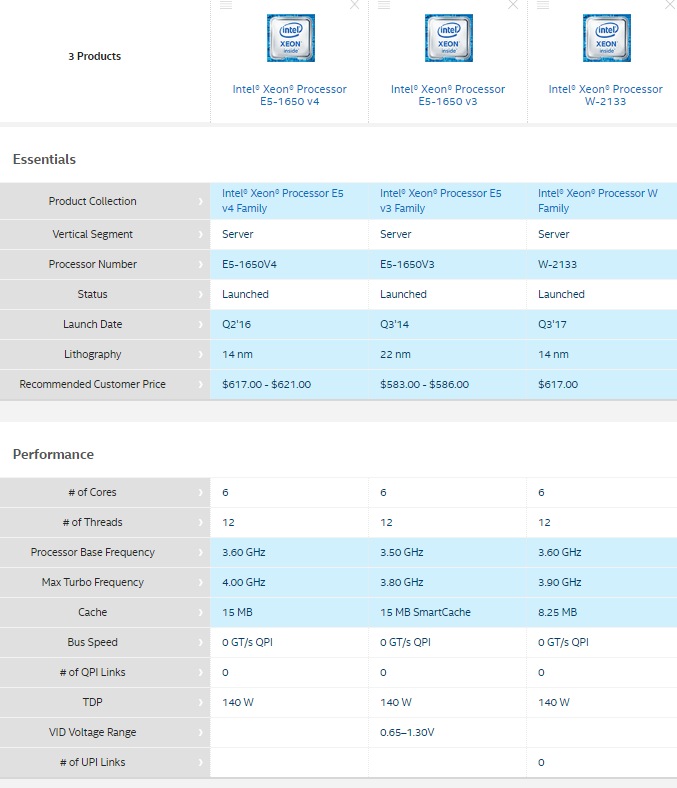Open the Intel Xeon Processor E5-1650 v4 link
The width and height of the screenshot is (677, 788).
coord(289,95)
